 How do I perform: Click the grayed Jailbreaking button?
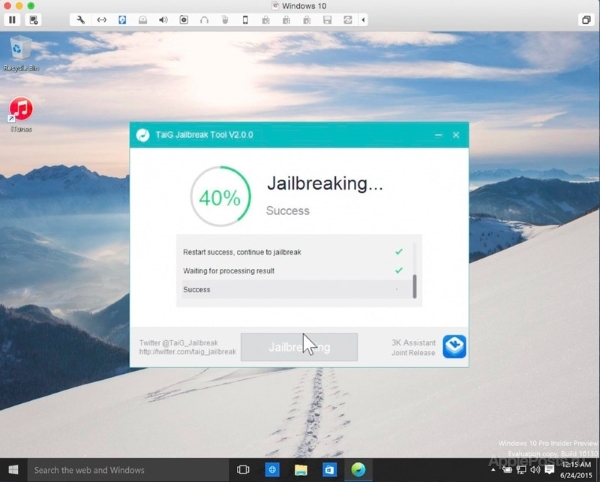point(299,347)
